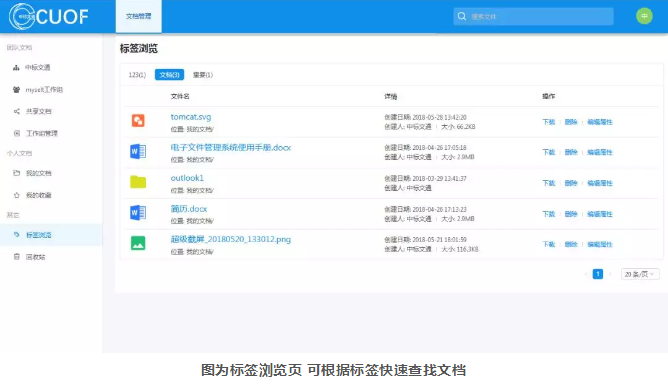Download the outlook1 folder
The width and height of the screenshot is (668, 392).
coord(549,183)
